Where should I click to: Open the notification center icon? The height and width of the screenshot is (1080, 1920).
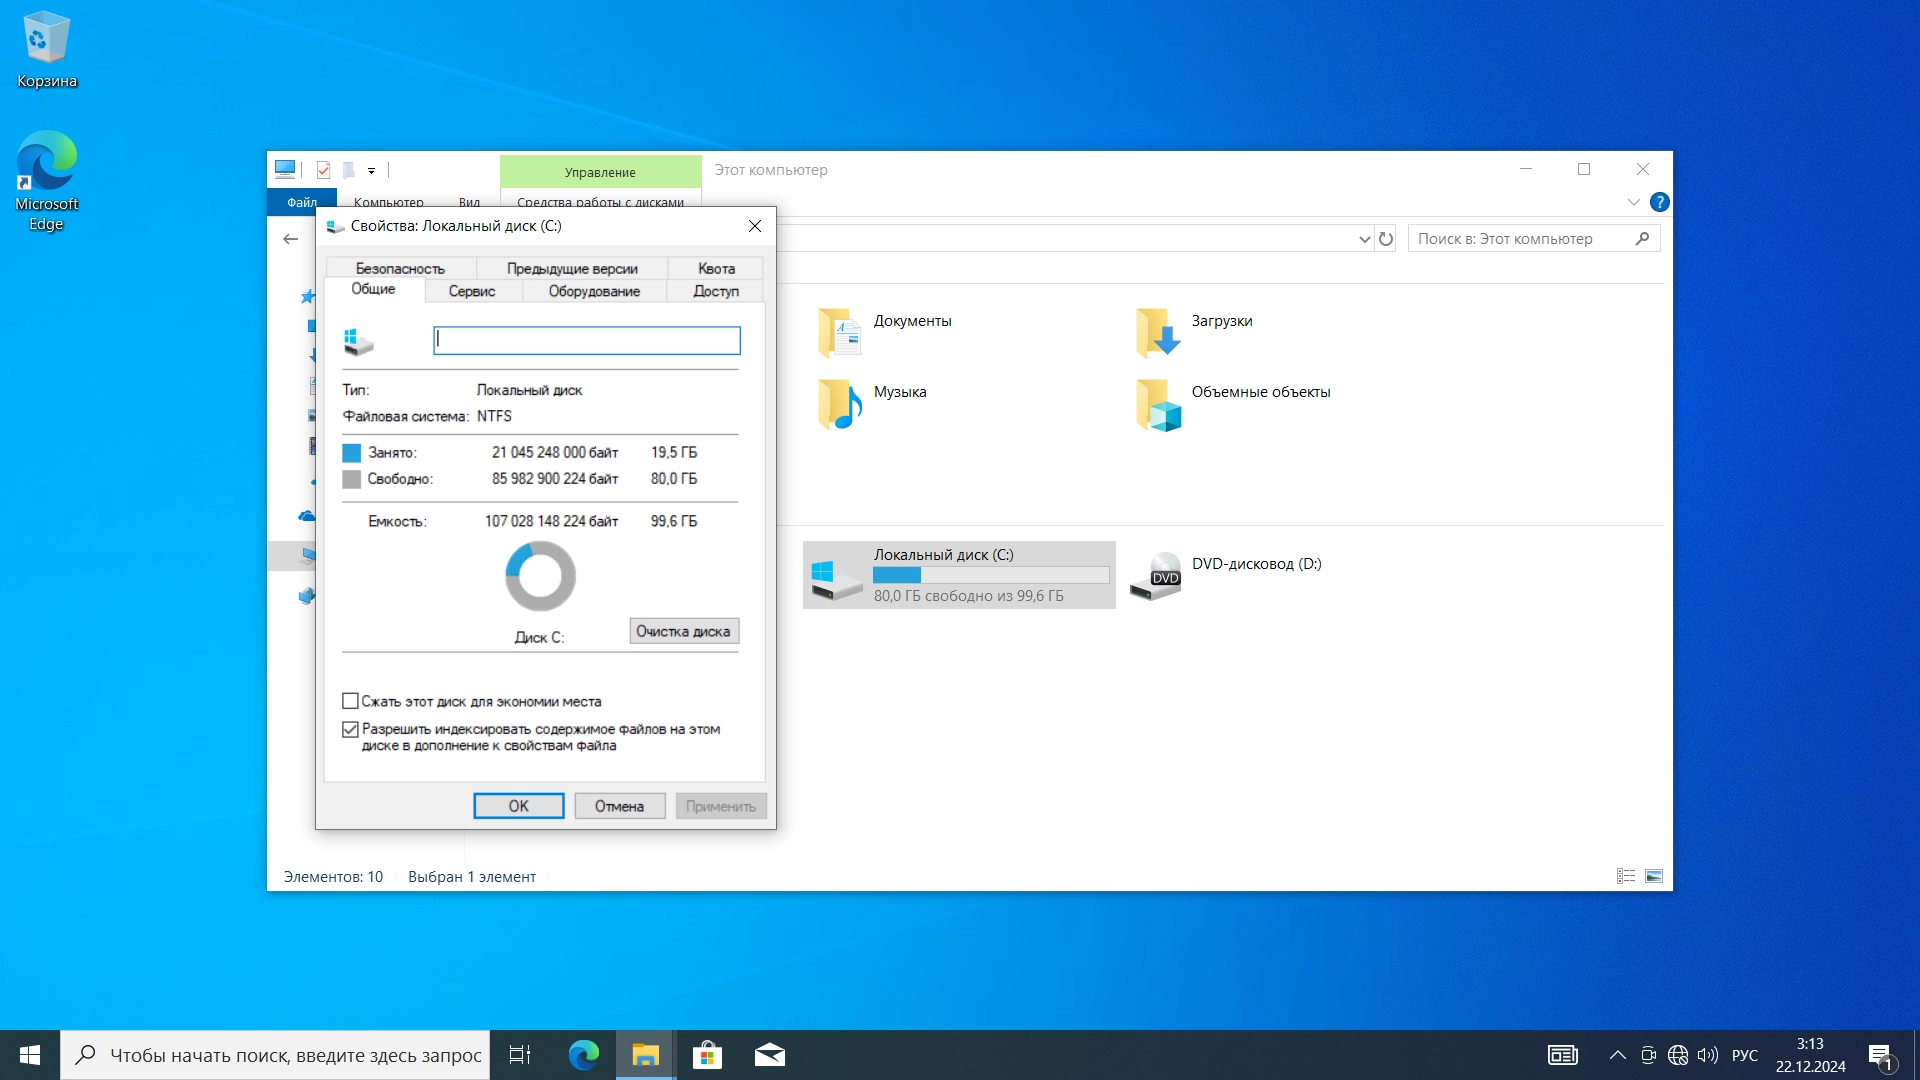click(x=1880, y=1055)
